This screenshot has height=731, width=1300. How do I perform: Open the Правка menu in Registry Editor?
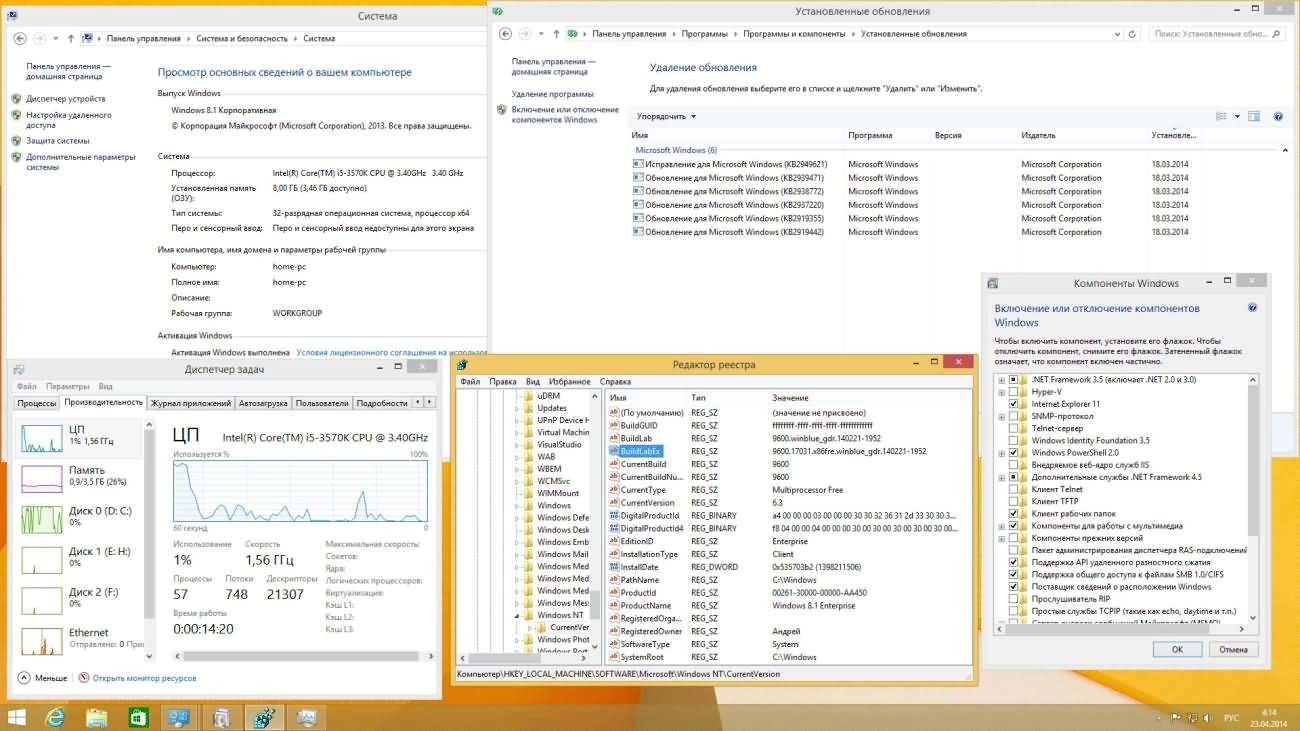tap(503, 382)
